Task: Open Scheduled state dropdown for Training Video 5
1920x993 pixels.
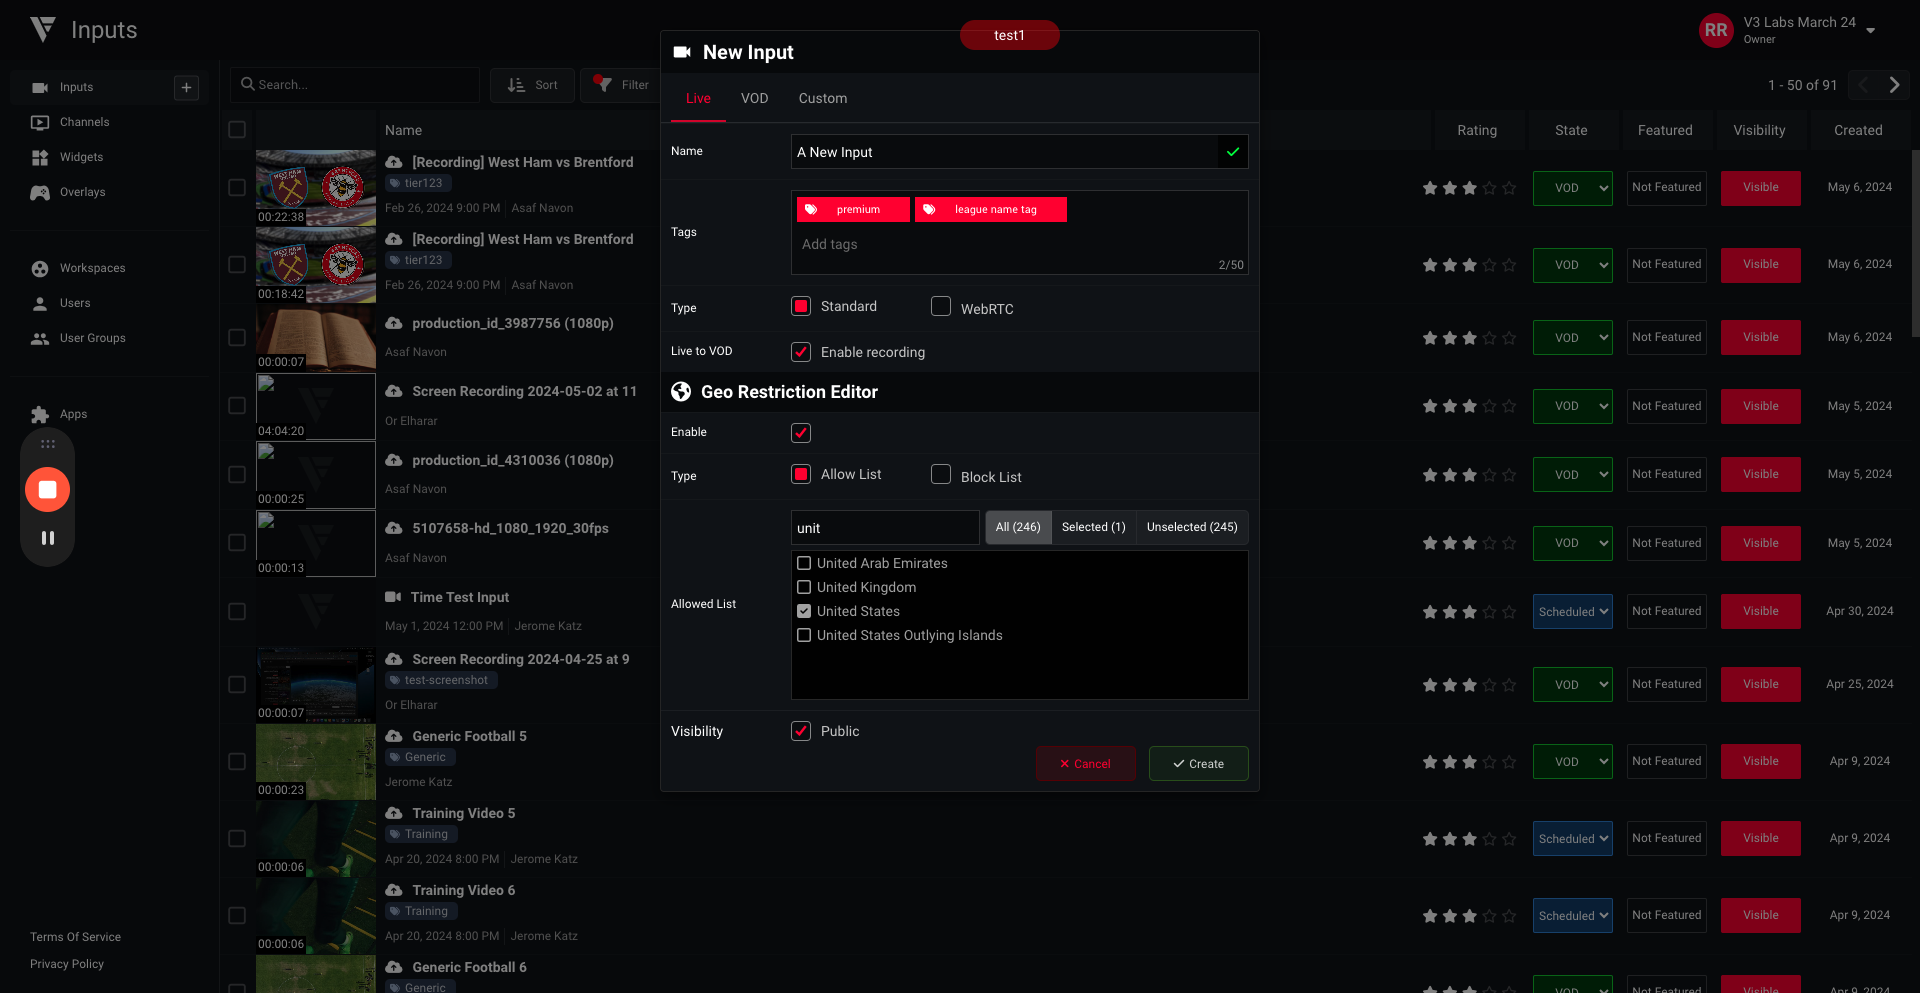Action: click(x=1572, y=839)
